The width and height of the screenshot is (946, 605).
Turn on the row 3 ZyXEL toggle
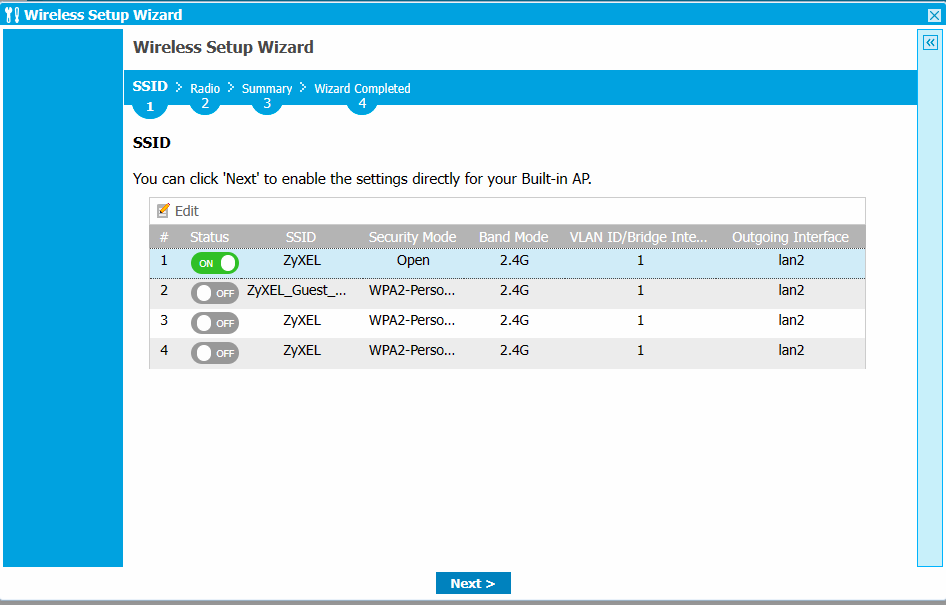215,323
